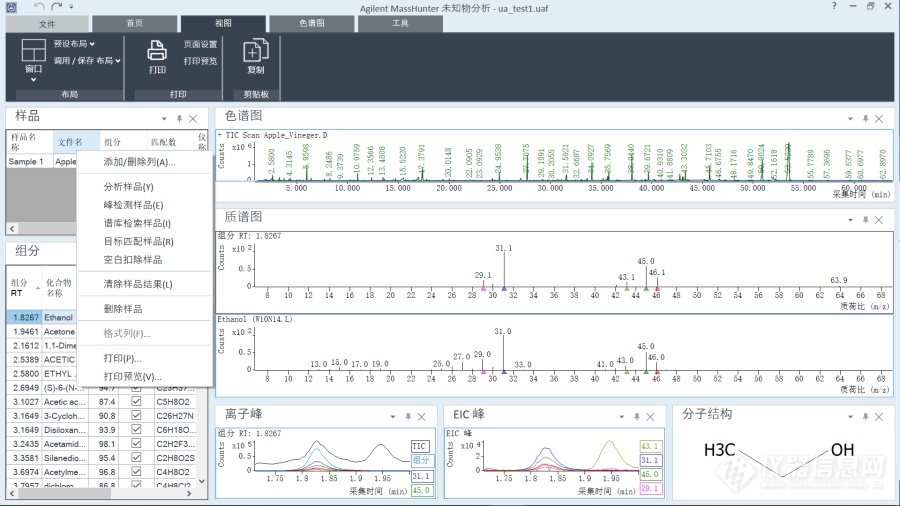The height and width of the screenshot is (506, 900).
Task: Pin the 样品 panel
Action: click(179, 119)
